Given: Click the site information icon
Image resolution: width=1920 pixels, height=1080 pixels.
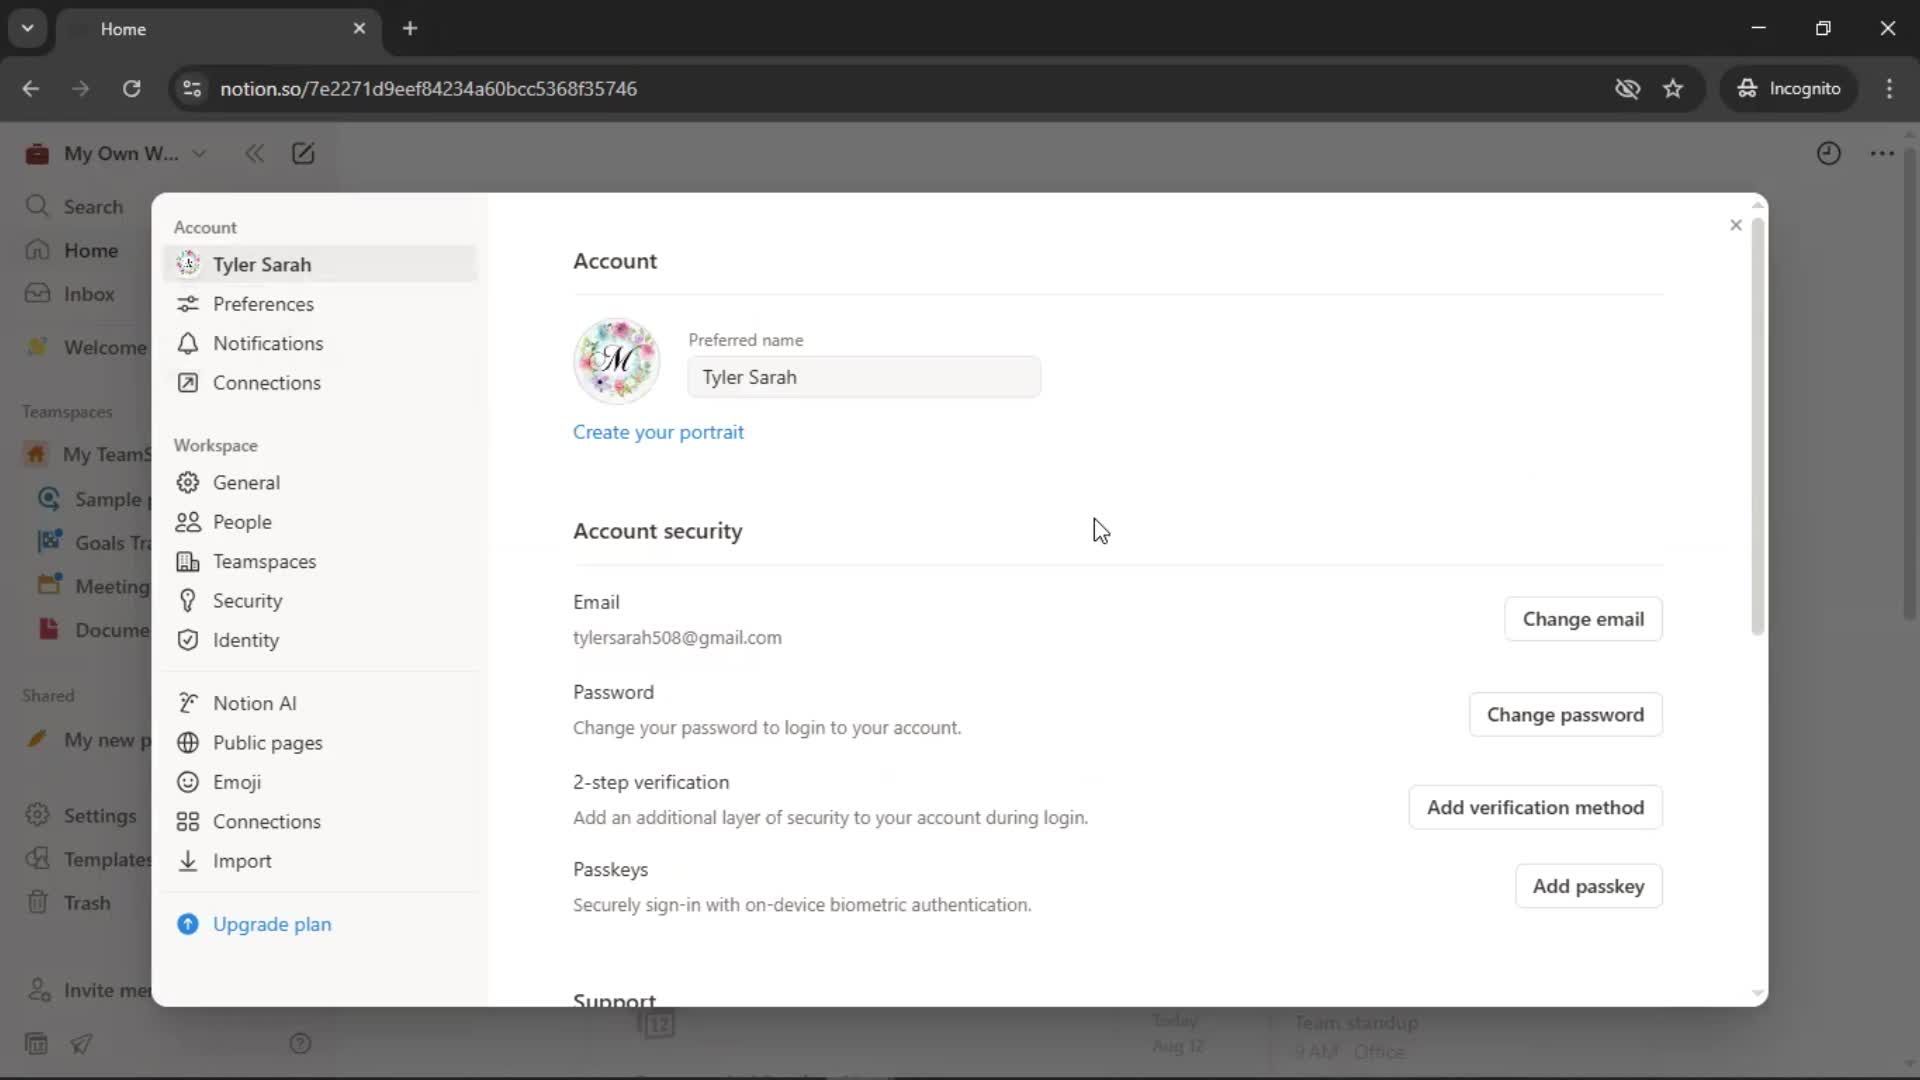Looking at the screenshot, I should (x=192, y=88).
